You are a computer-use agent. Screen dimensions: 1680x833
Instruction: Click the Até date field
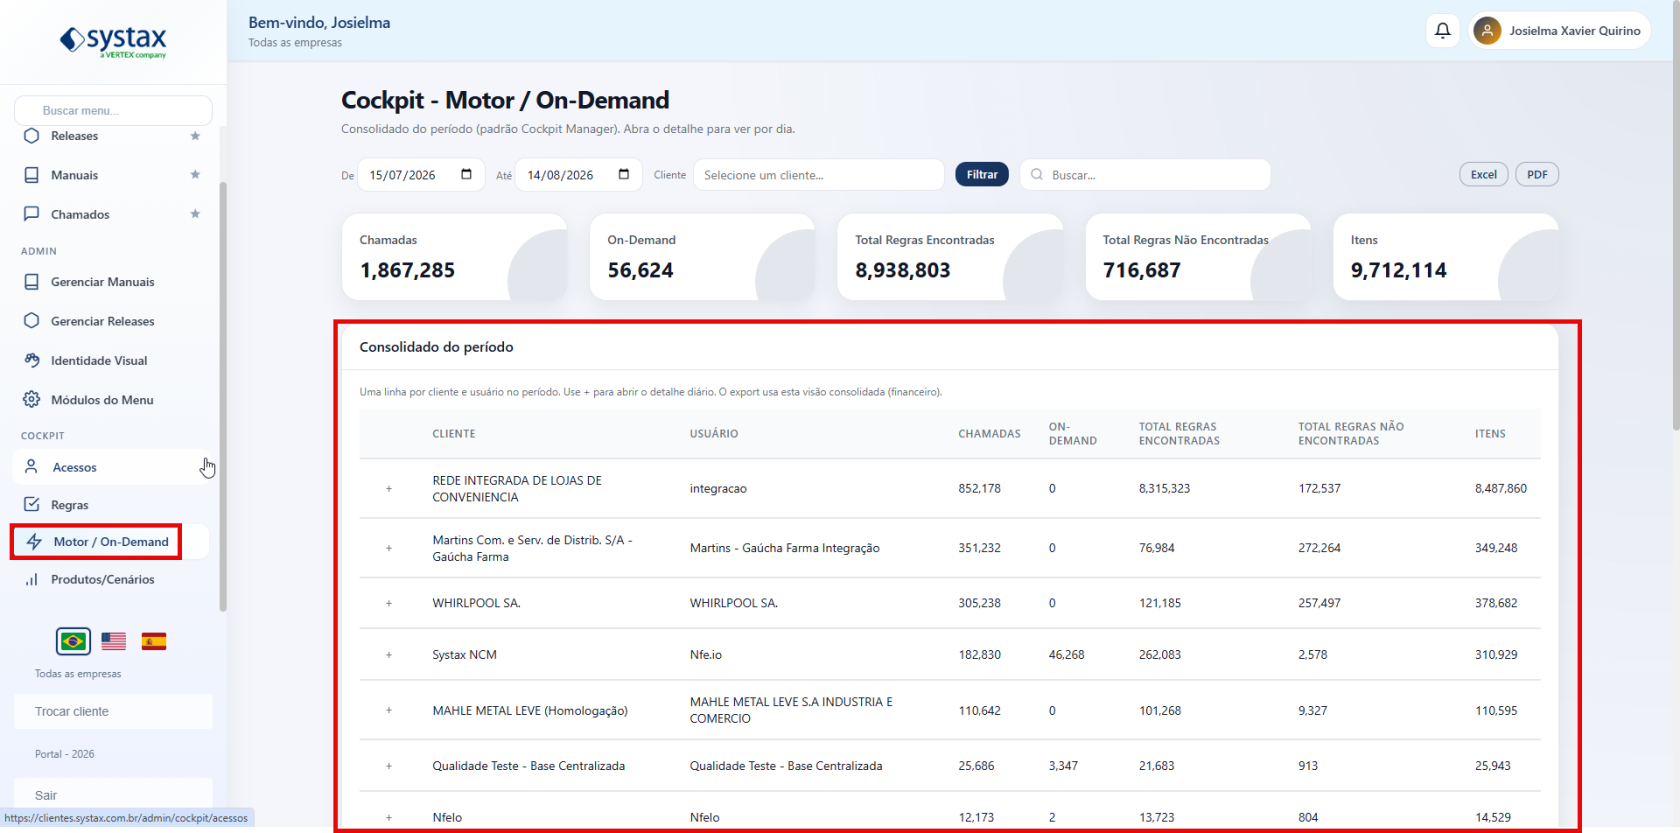579,175
